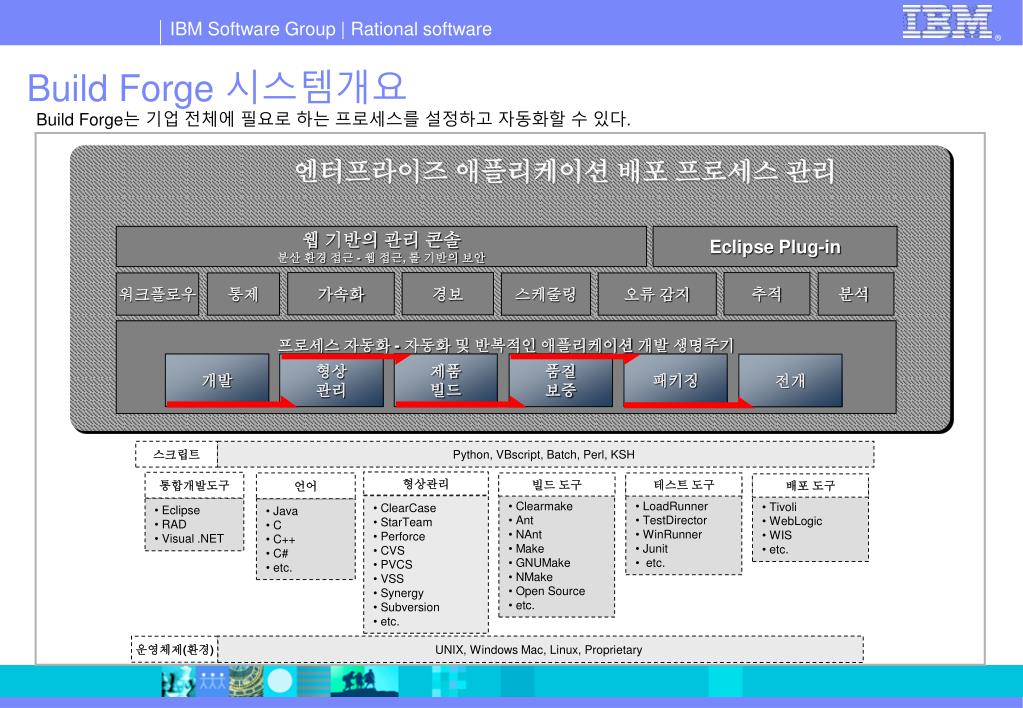Click the 'Clearmake' list entry
Screen dimensions: 1023x708
tap(544, 506)
